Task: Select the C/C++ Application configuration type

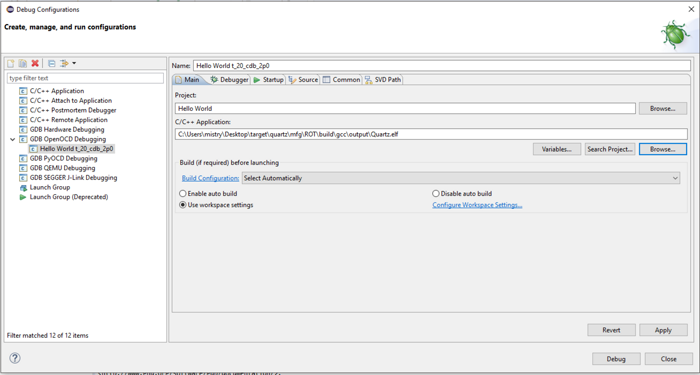Action: pyautogui.click(x=57, y=91)
